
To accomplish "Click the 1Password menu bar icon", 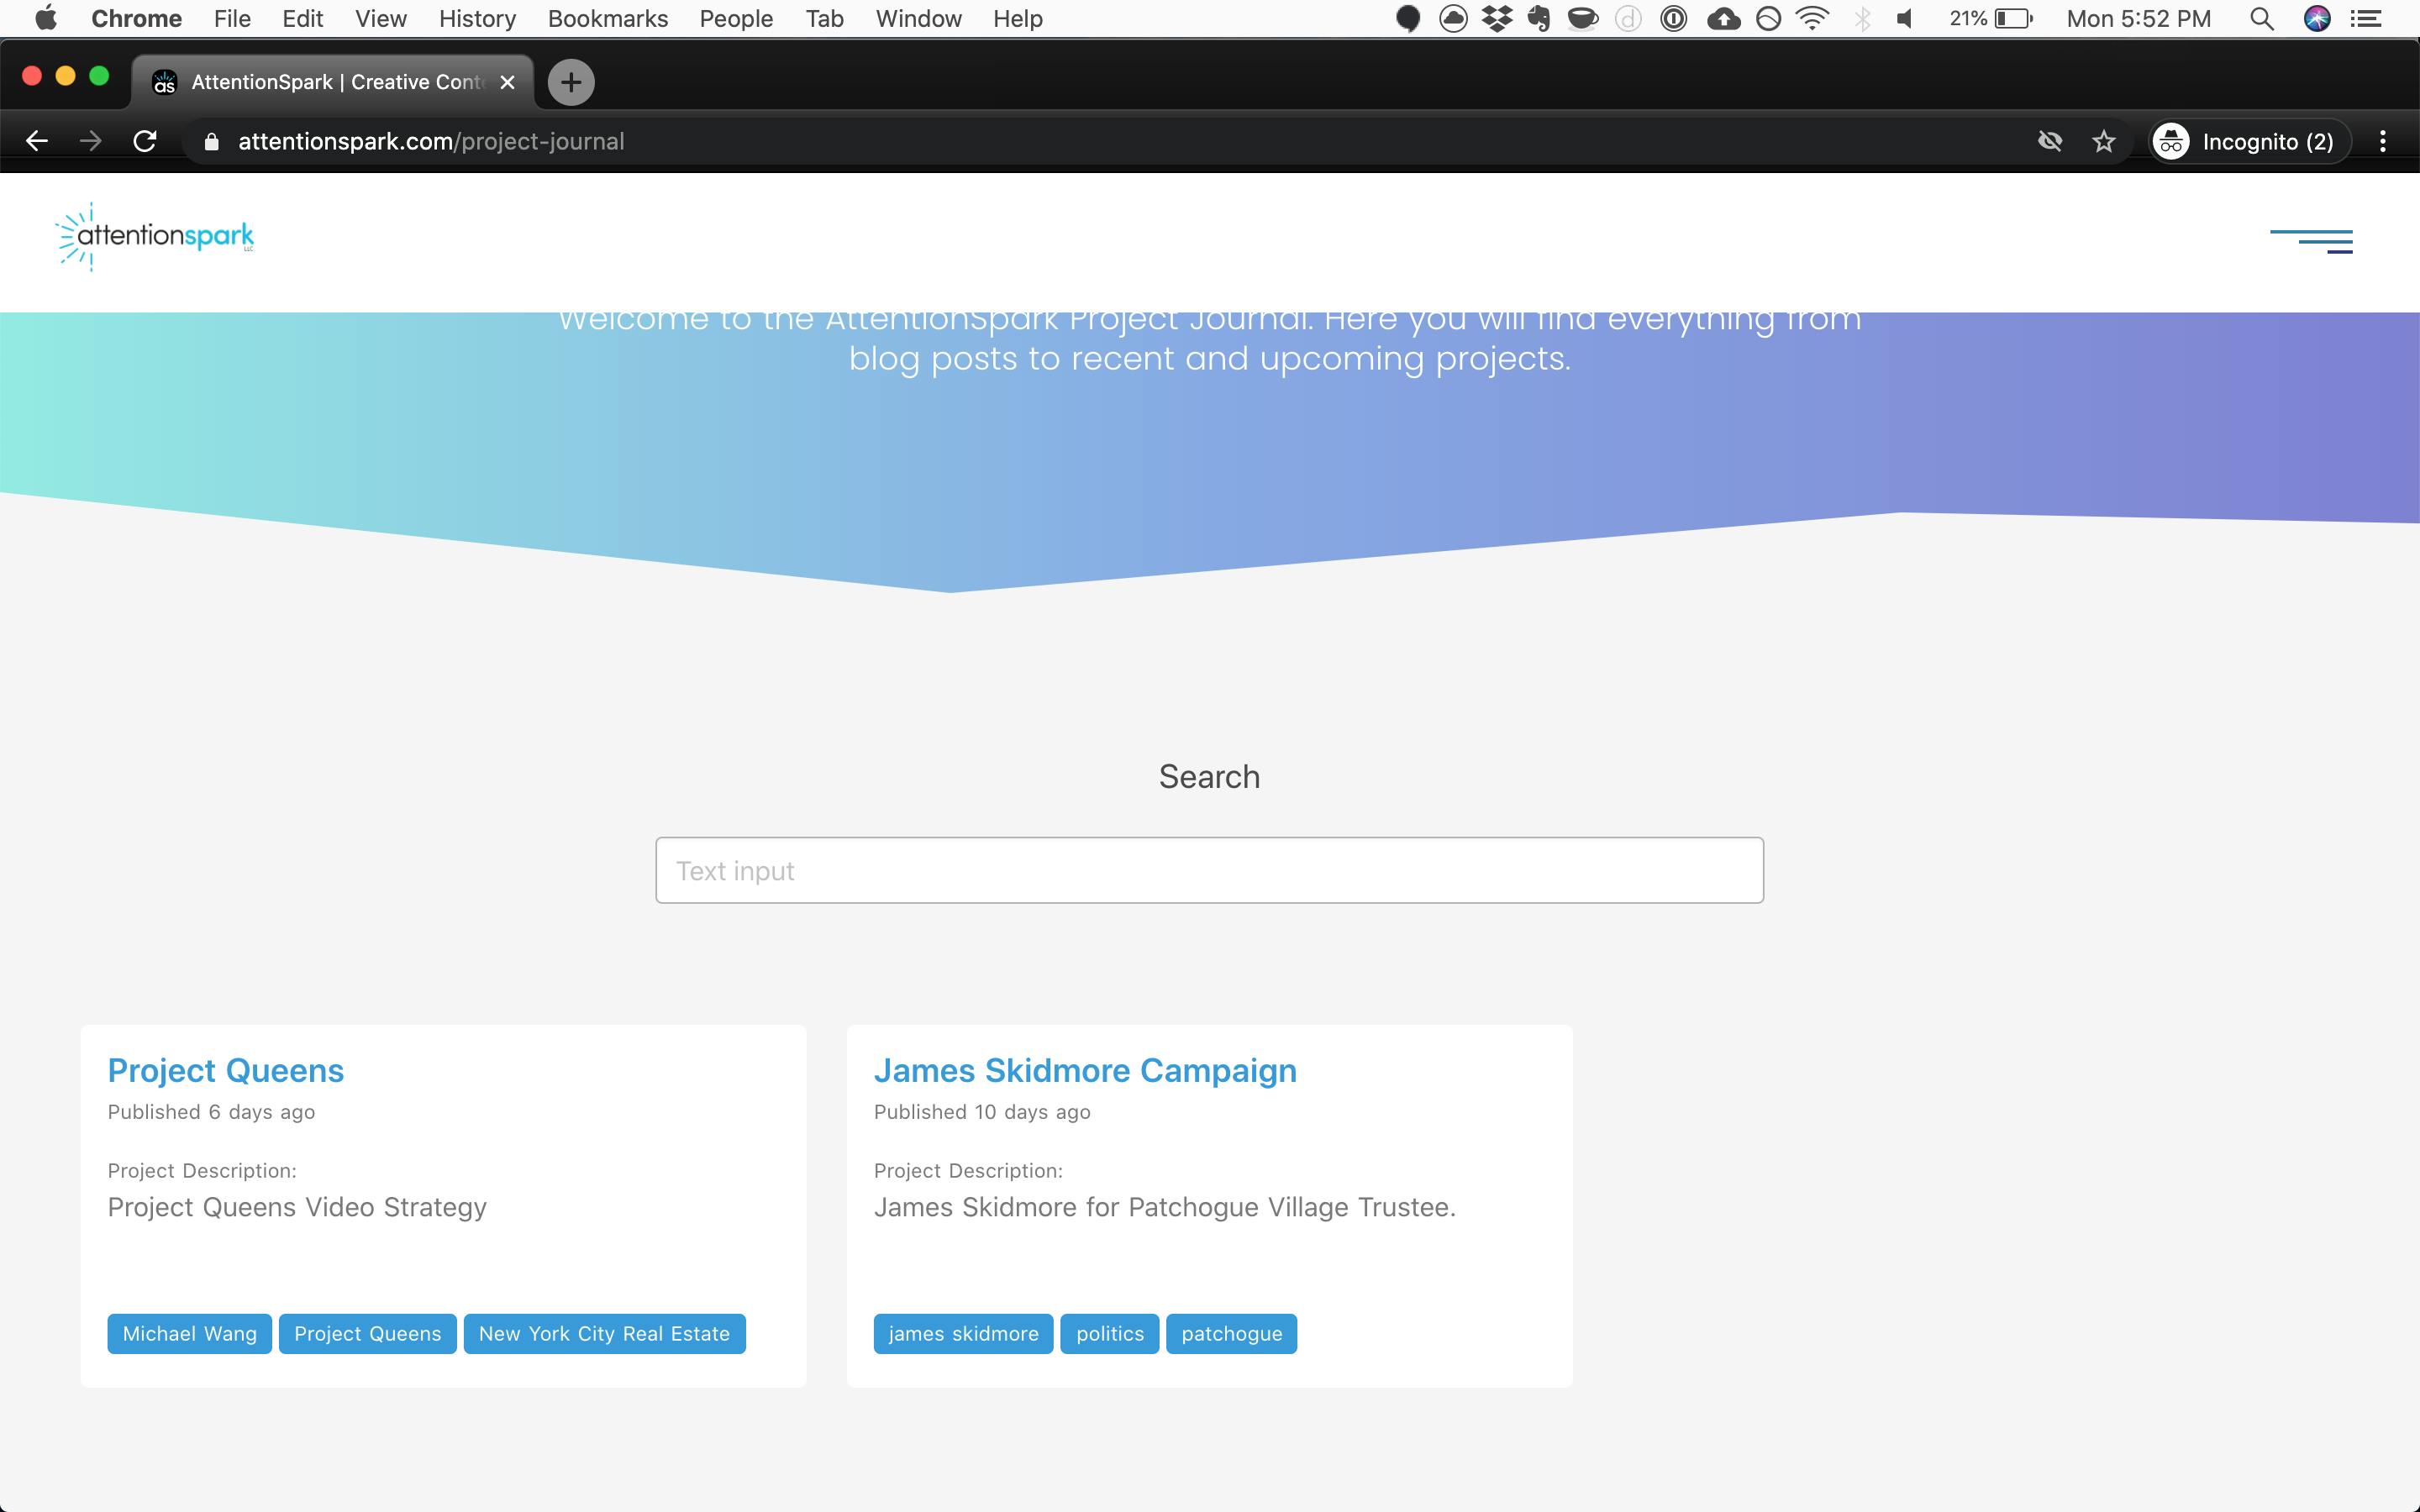I will coord(1673,18).
